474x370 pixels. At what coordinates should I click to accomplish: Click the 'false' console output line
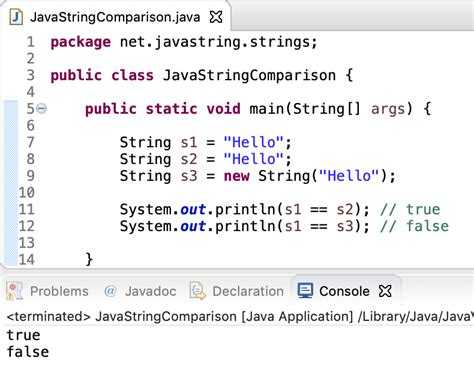click(28, 352)
